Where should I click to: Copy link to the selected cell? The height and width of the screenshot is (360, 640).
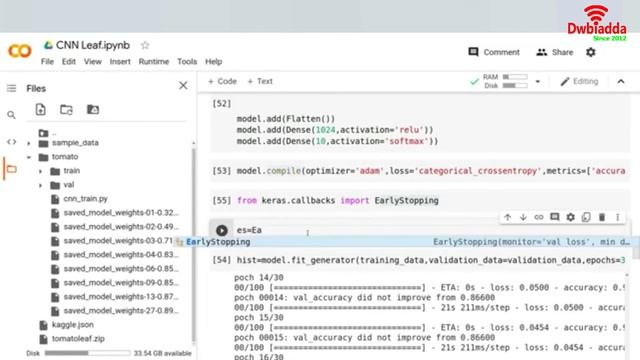coord(539,217)
